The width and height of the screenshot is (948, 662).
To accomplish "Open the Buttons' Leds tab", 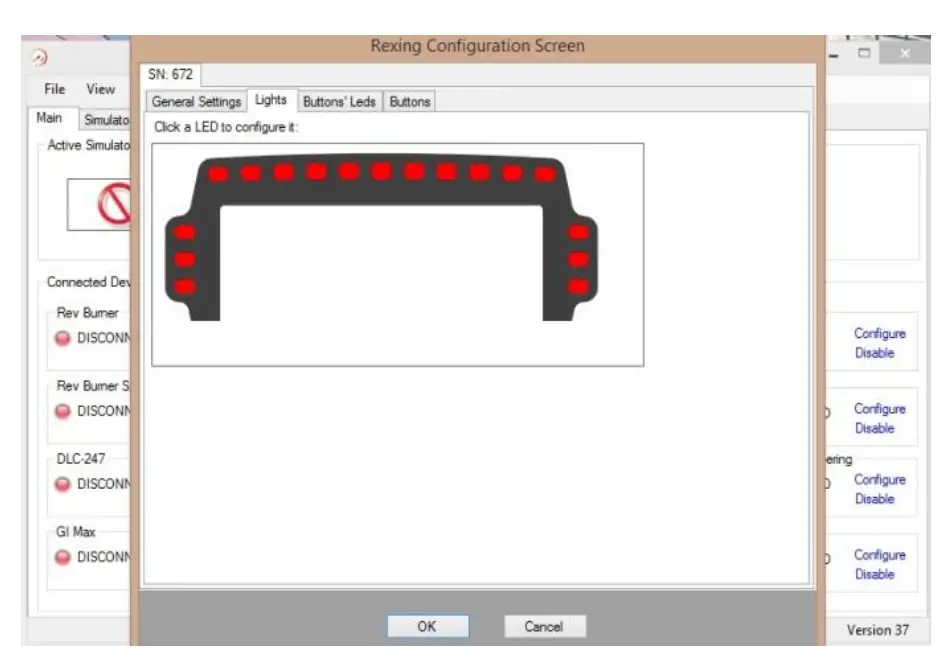I will 339,102.
